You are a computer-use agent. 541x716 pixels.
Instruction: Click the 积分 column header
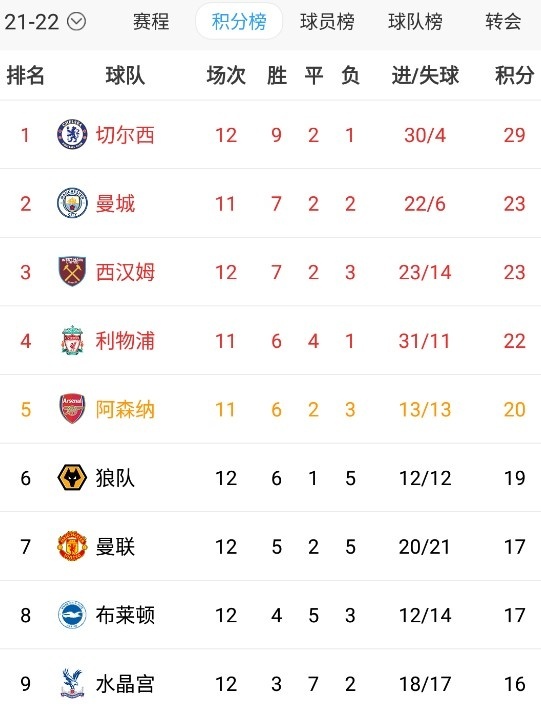[x=515, y=75]
